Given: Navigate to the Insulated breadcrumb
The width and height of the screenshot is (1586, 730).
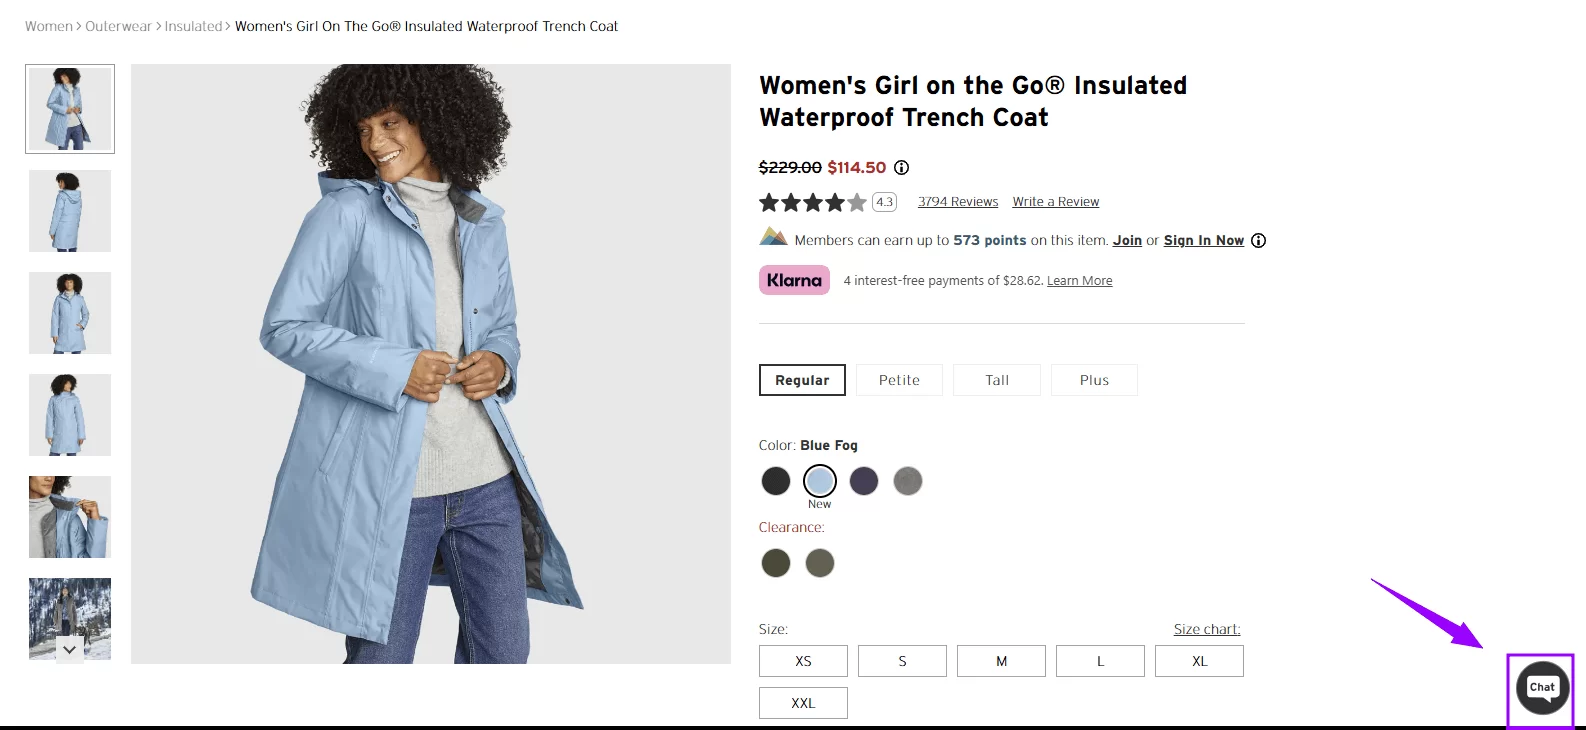Looking at the screenshot, I should [193, 26].
